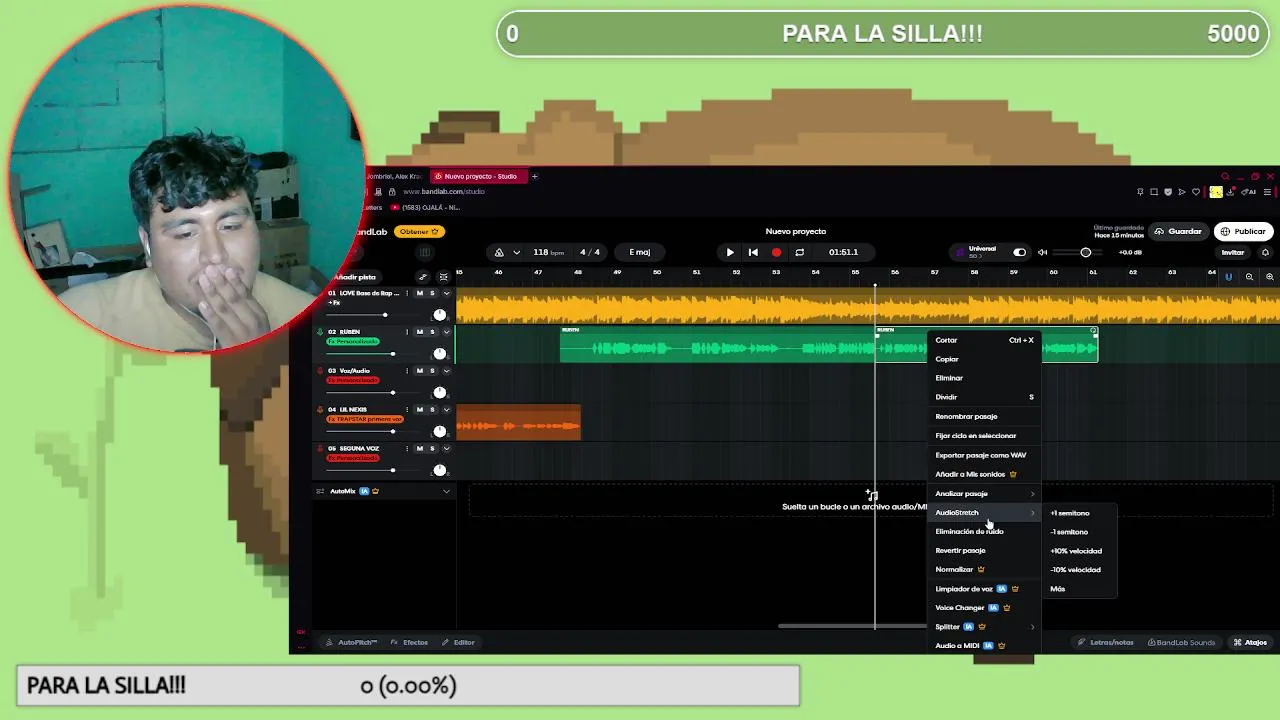Toggle the Universal mastering switch
The height and width of the screenshot is (720, 1280).
[1019, 252]
